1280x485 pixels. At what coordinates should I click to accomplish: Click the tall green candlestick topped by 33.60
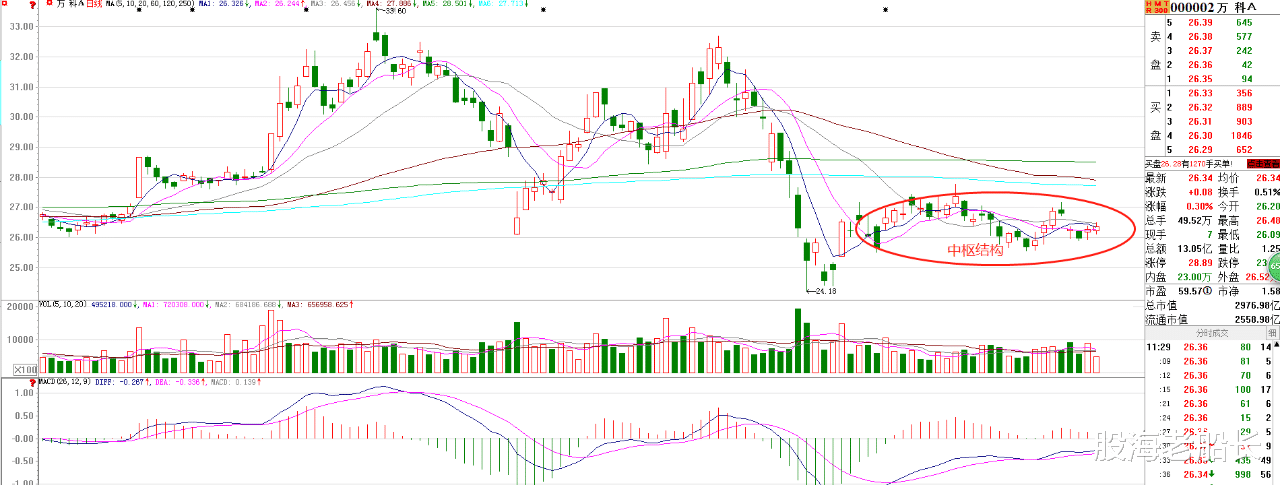[x=376, y=37]
